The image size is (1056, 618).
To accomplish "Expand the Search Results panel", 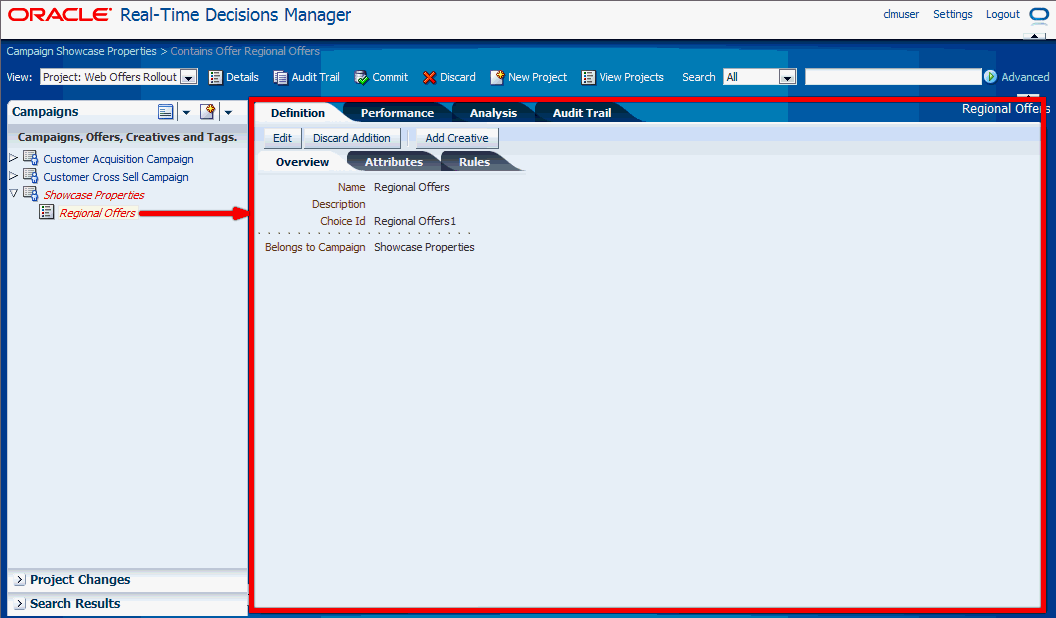I will (20, 604).
